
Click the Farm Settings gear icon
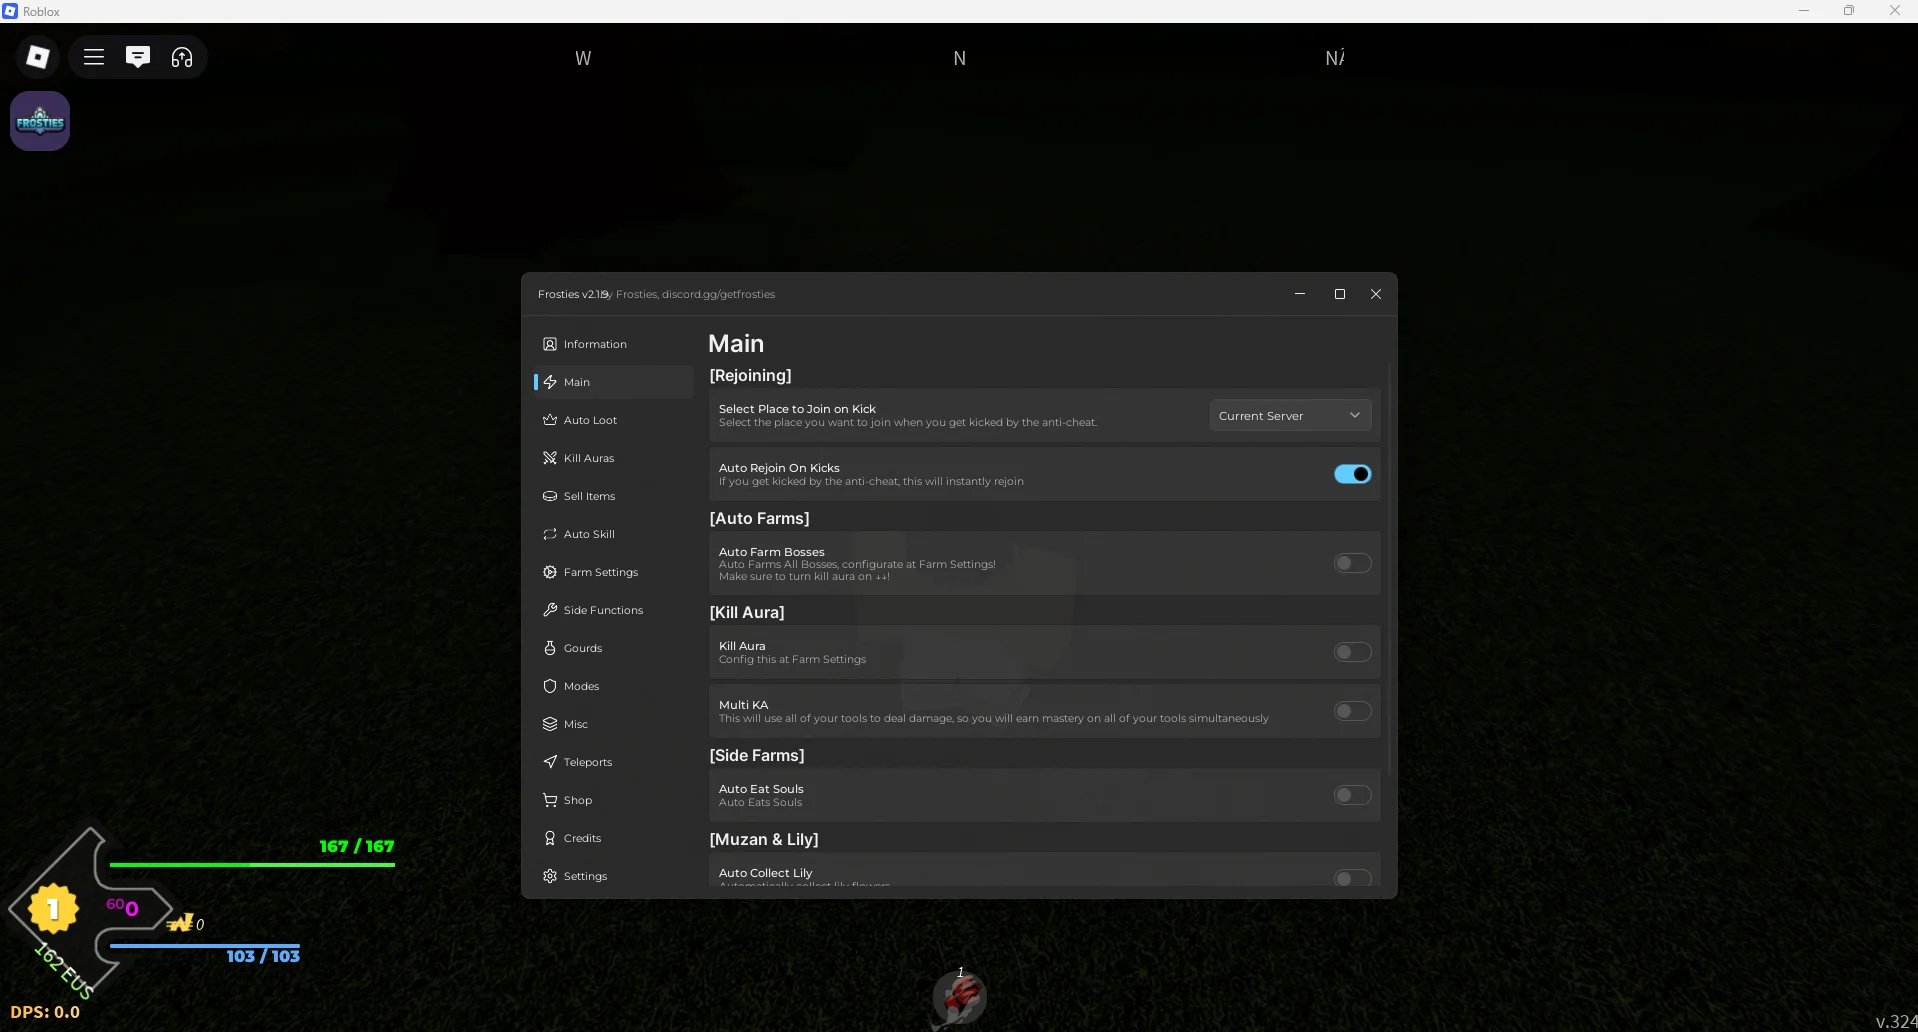click(550, 572)
